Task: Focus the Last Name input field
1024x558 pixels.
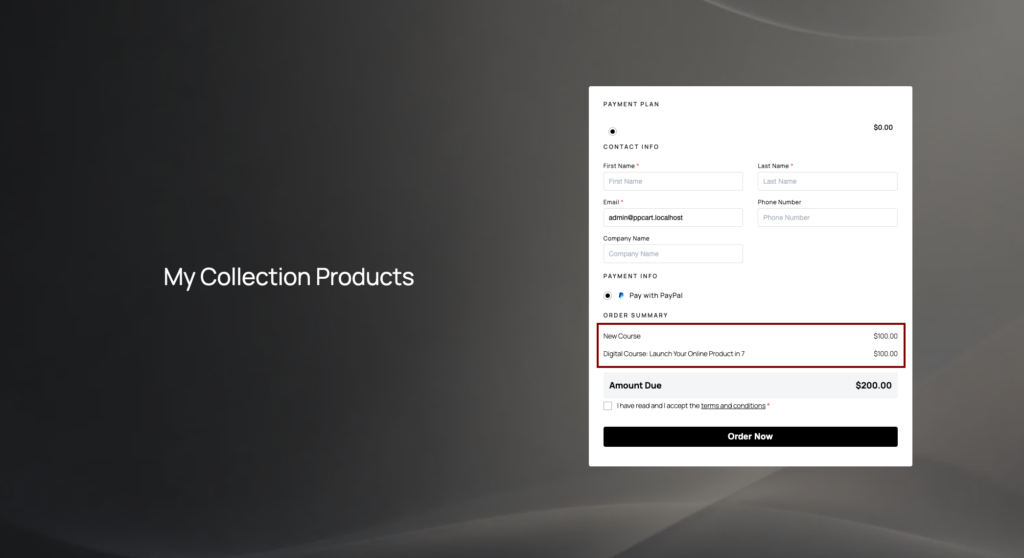Action: point(827,181)
